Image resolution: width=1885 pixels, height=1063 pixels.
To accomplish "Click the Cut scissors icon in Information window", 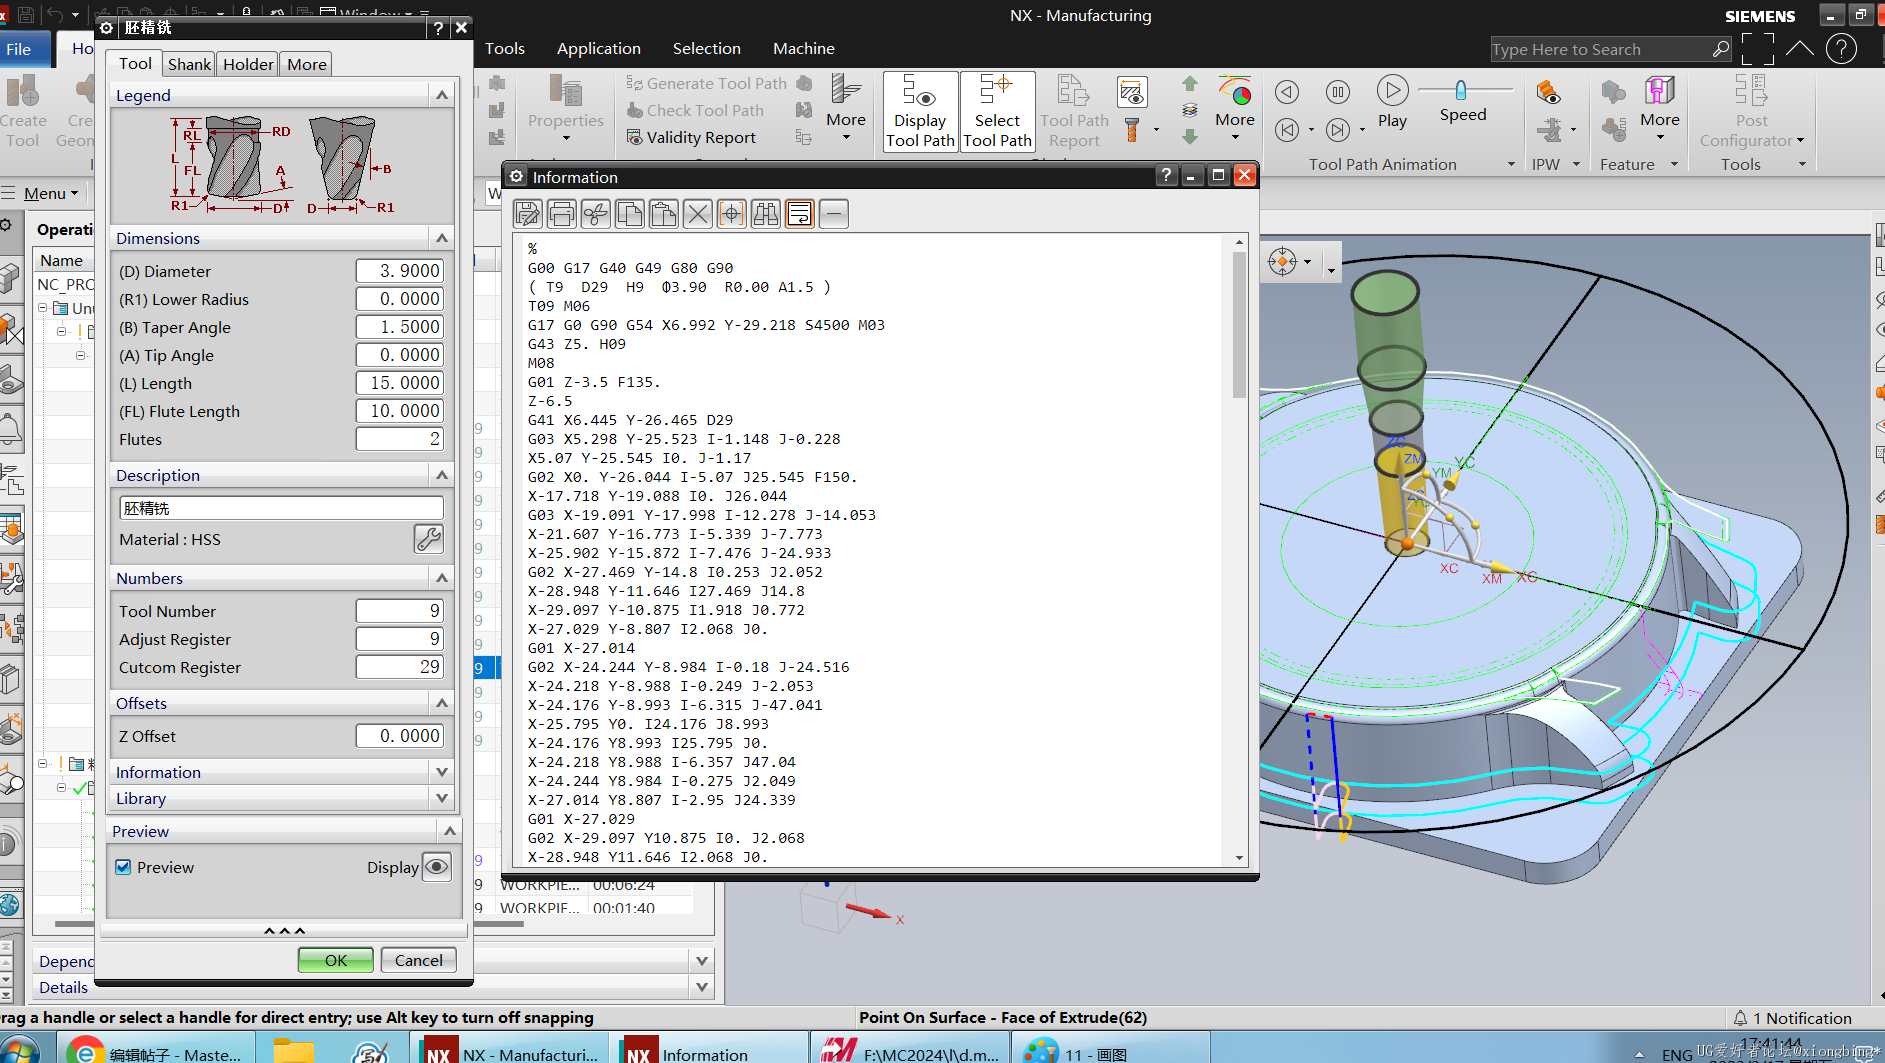I will pos(595,213).
